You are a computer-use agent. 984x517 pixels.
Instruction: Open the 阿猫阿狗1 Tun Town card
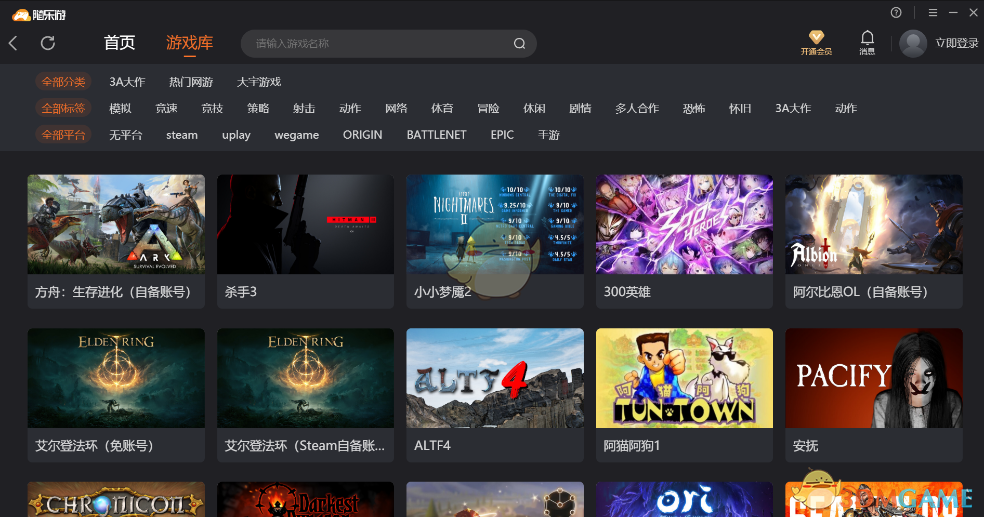684,395
